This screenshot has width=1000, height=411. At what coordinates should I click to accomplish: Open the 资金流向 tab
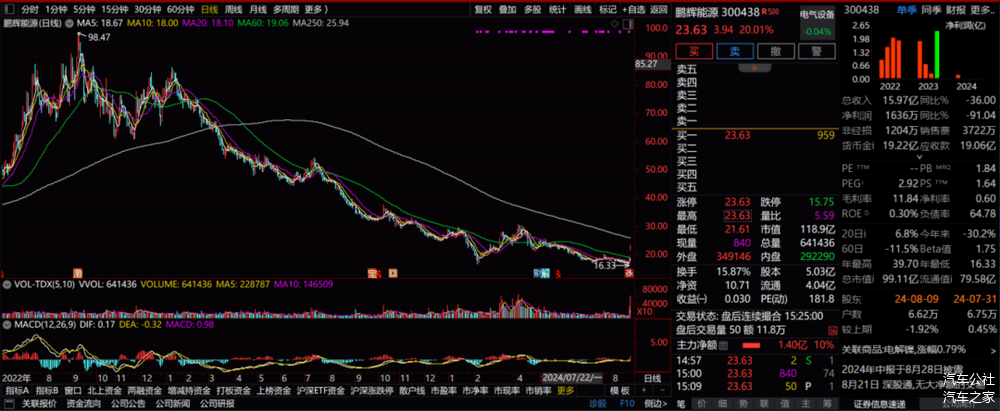click(84, 404)
